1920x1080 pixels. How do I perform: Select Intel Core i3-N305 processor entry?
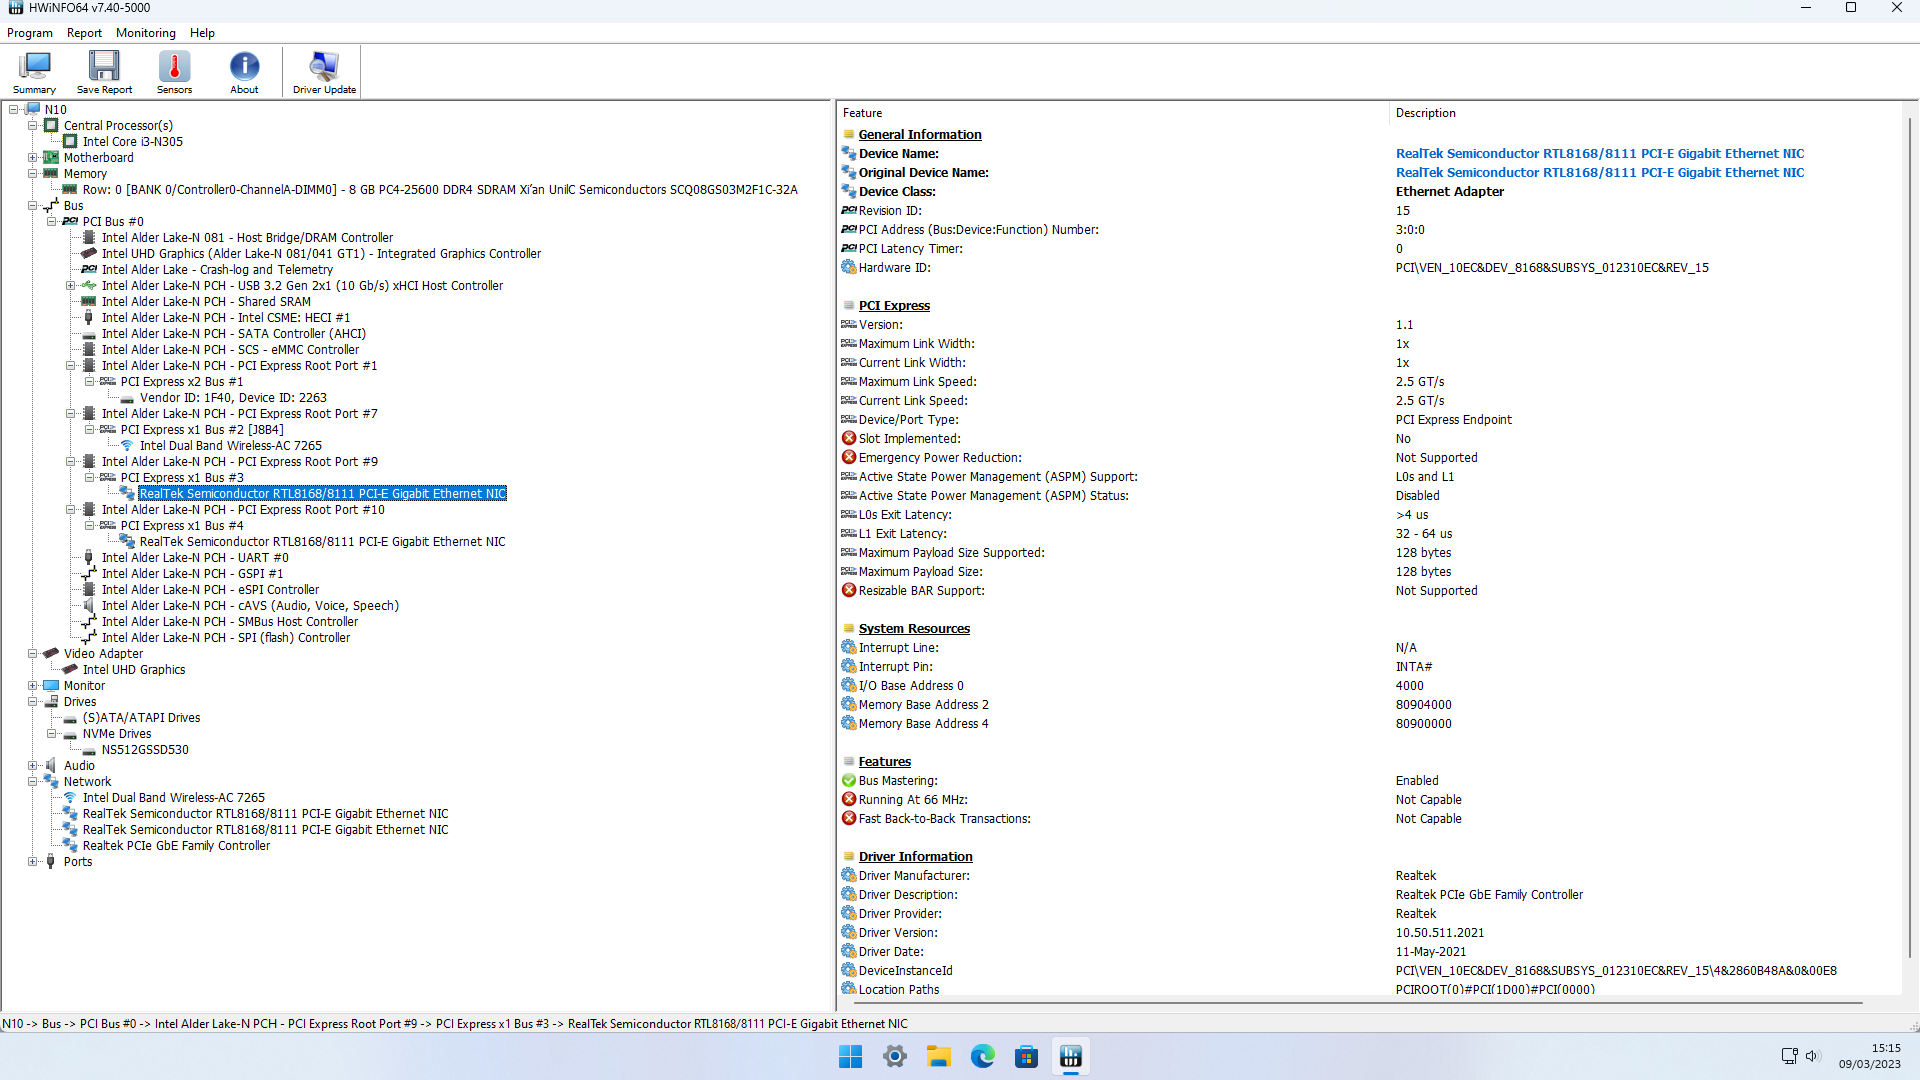click(x=133, y=142)
